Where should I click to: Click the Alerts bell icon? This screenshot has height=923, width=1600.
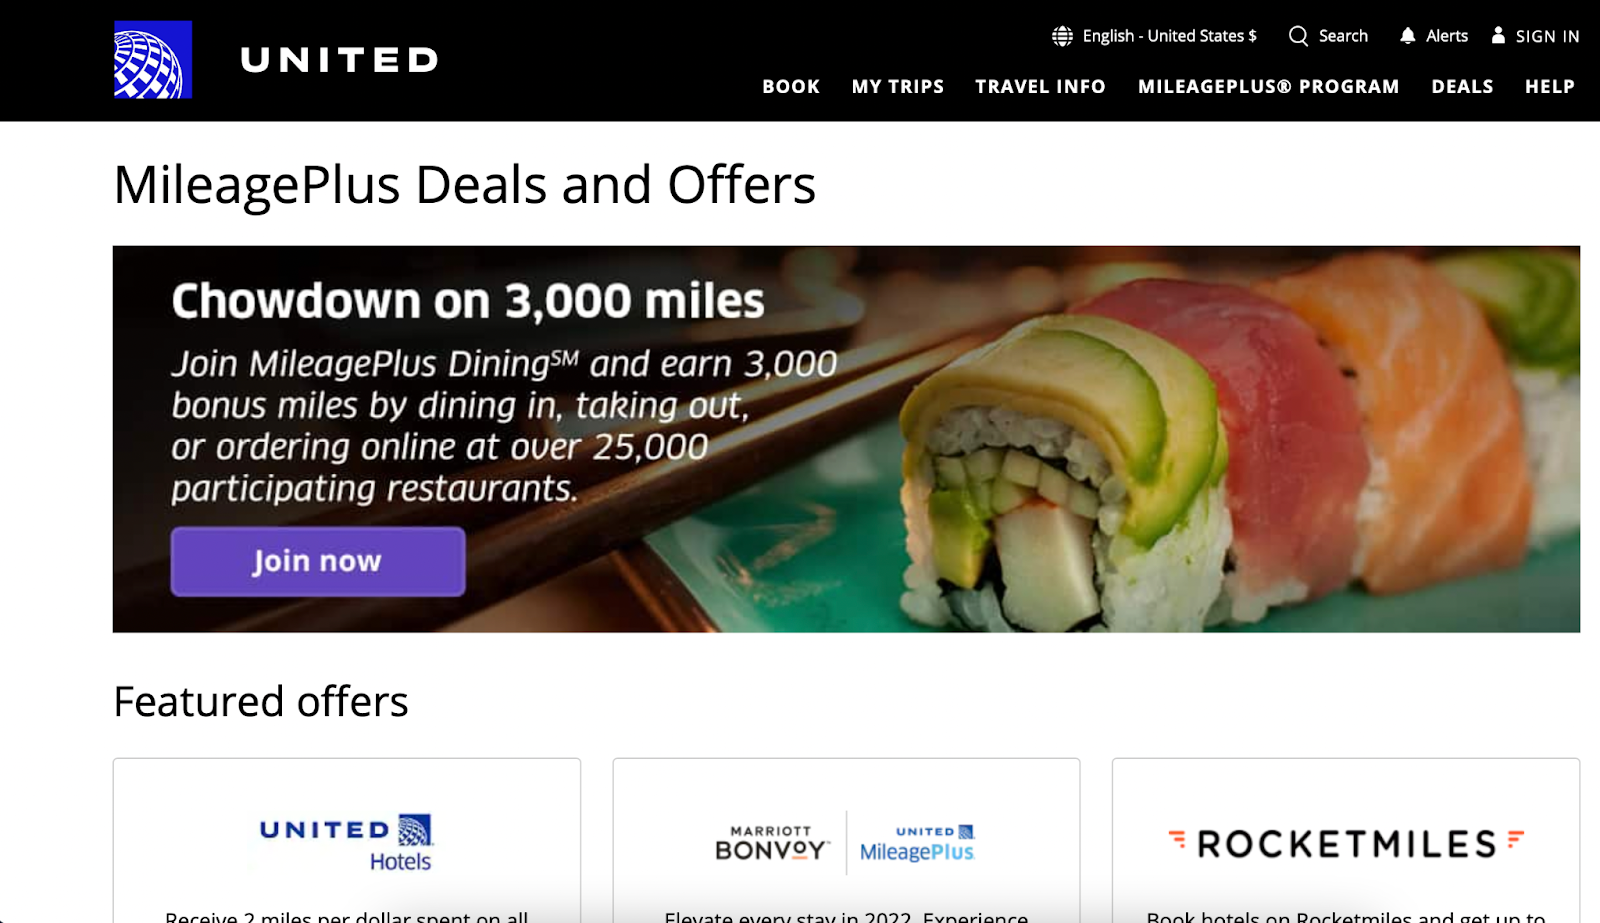point(1408,36)
